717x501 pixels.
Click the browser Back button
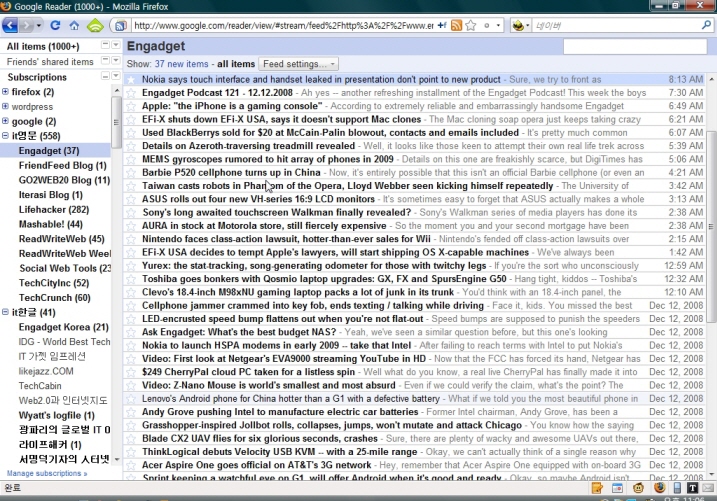(x=10, y=25)
